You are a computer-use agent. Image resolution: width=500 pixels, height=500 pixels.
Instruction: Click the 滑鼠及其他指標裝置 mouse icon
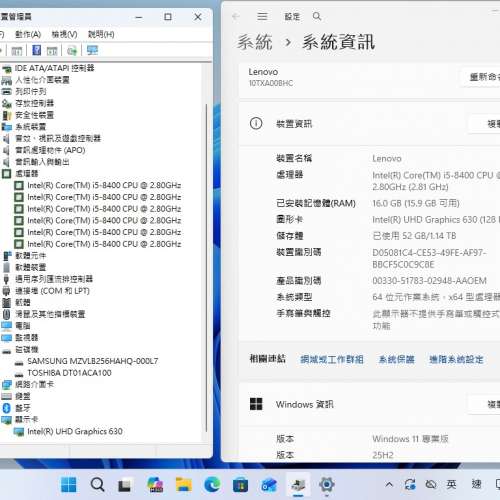(x=7, y=314)
